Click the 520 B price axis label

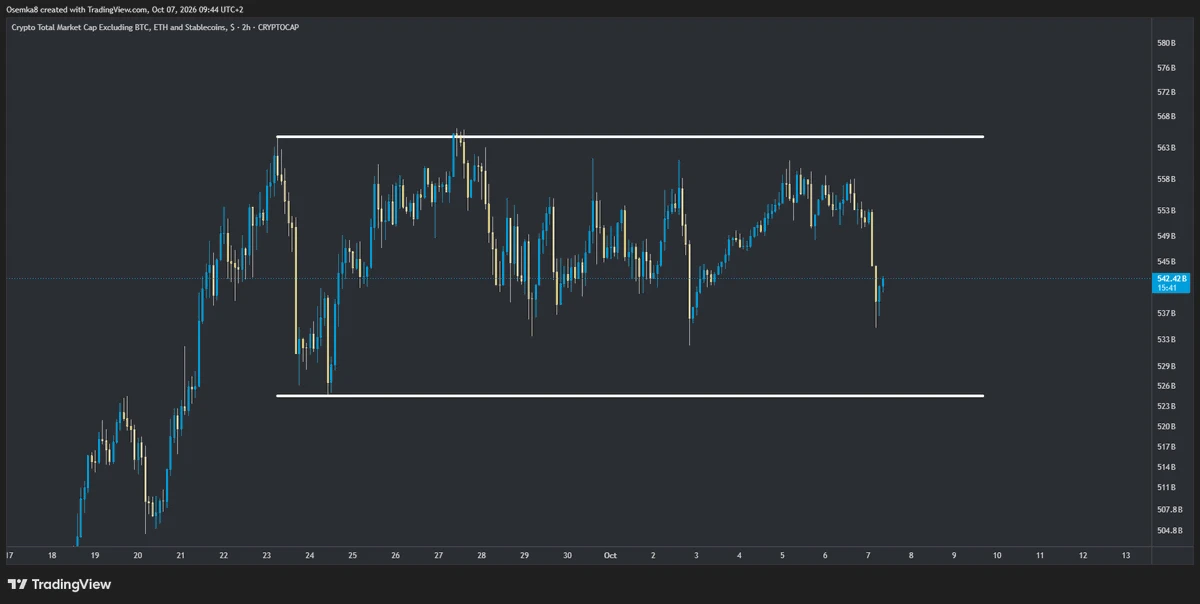pyautogui.click(x=1165, y=426)
